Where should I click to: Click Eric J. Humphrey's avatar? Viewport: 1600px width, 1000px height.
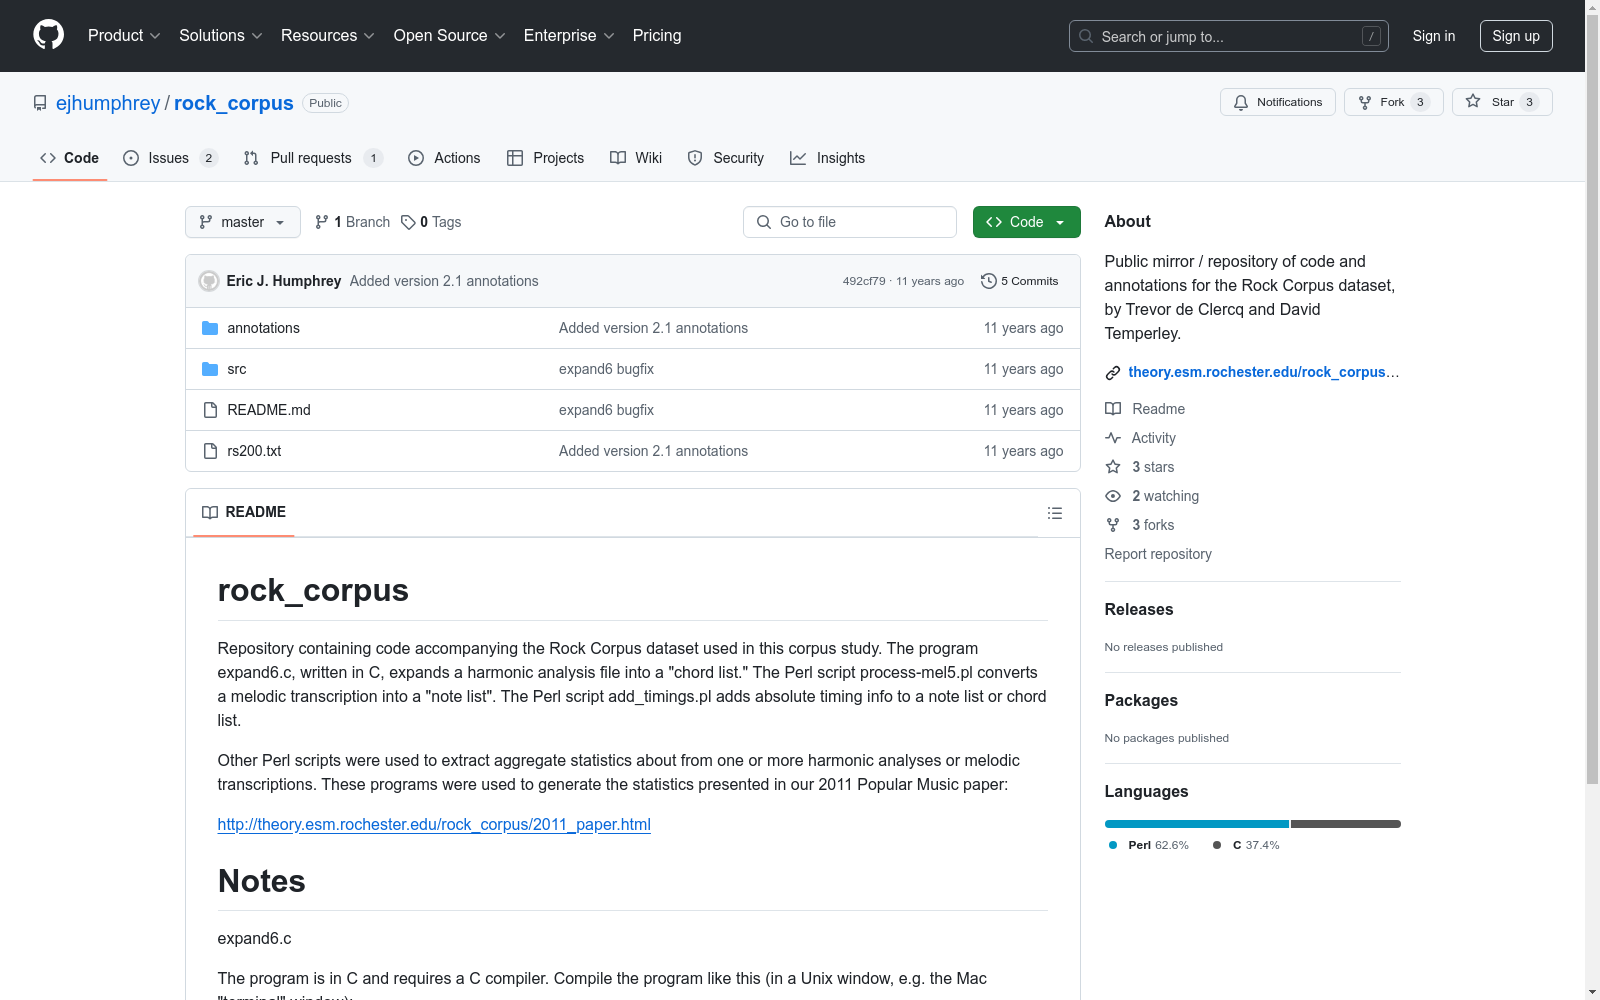(209, 281)
